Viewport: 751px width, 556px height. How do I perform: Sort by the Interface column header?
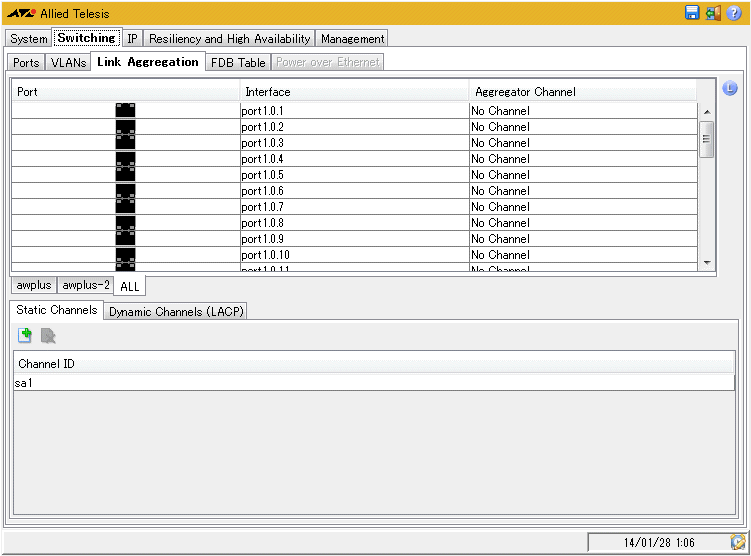click(x=355, y=92)
